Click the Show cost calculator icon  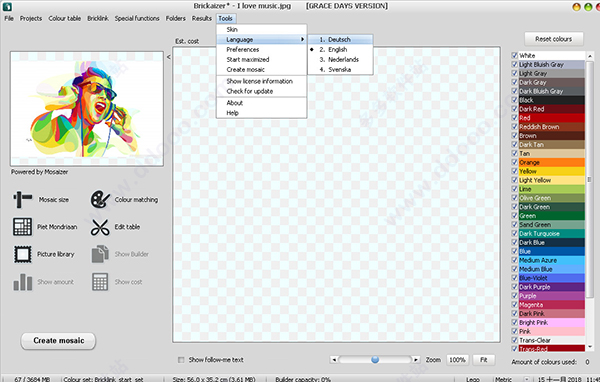pyautogui.click(x=100, y=282)
